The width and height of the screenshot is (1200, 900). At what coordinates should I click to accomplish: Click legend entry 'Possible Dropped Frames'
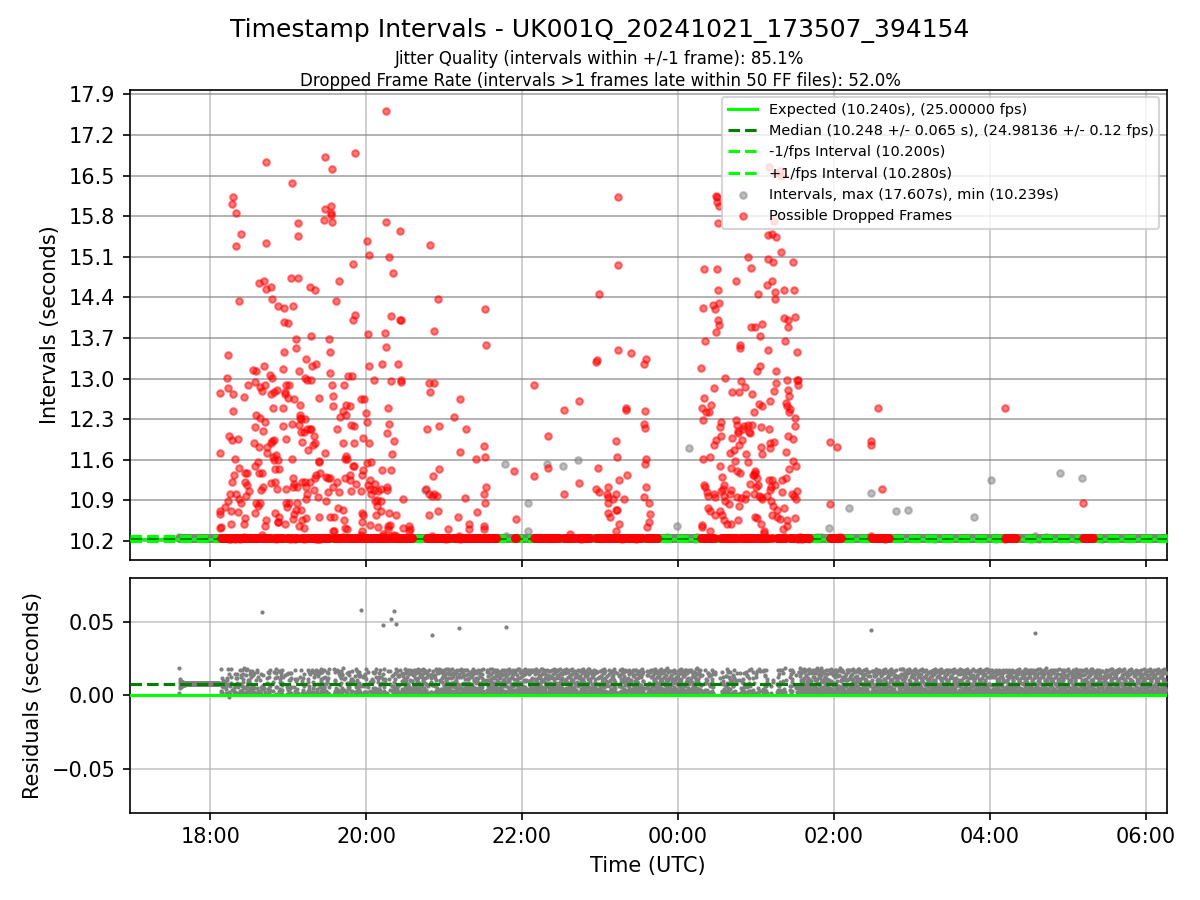click(x=860, y=215)
